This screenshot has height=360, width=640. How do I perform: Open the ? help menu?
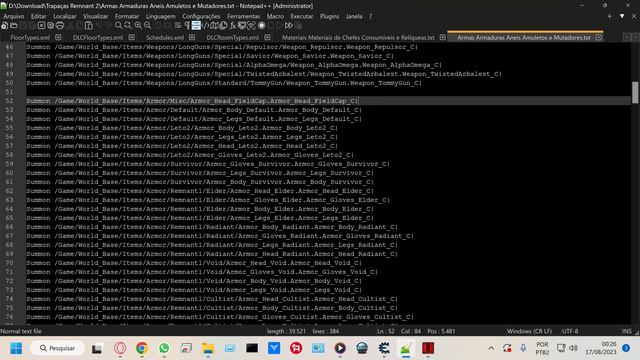pyautogui.click(x=371, y=16)
